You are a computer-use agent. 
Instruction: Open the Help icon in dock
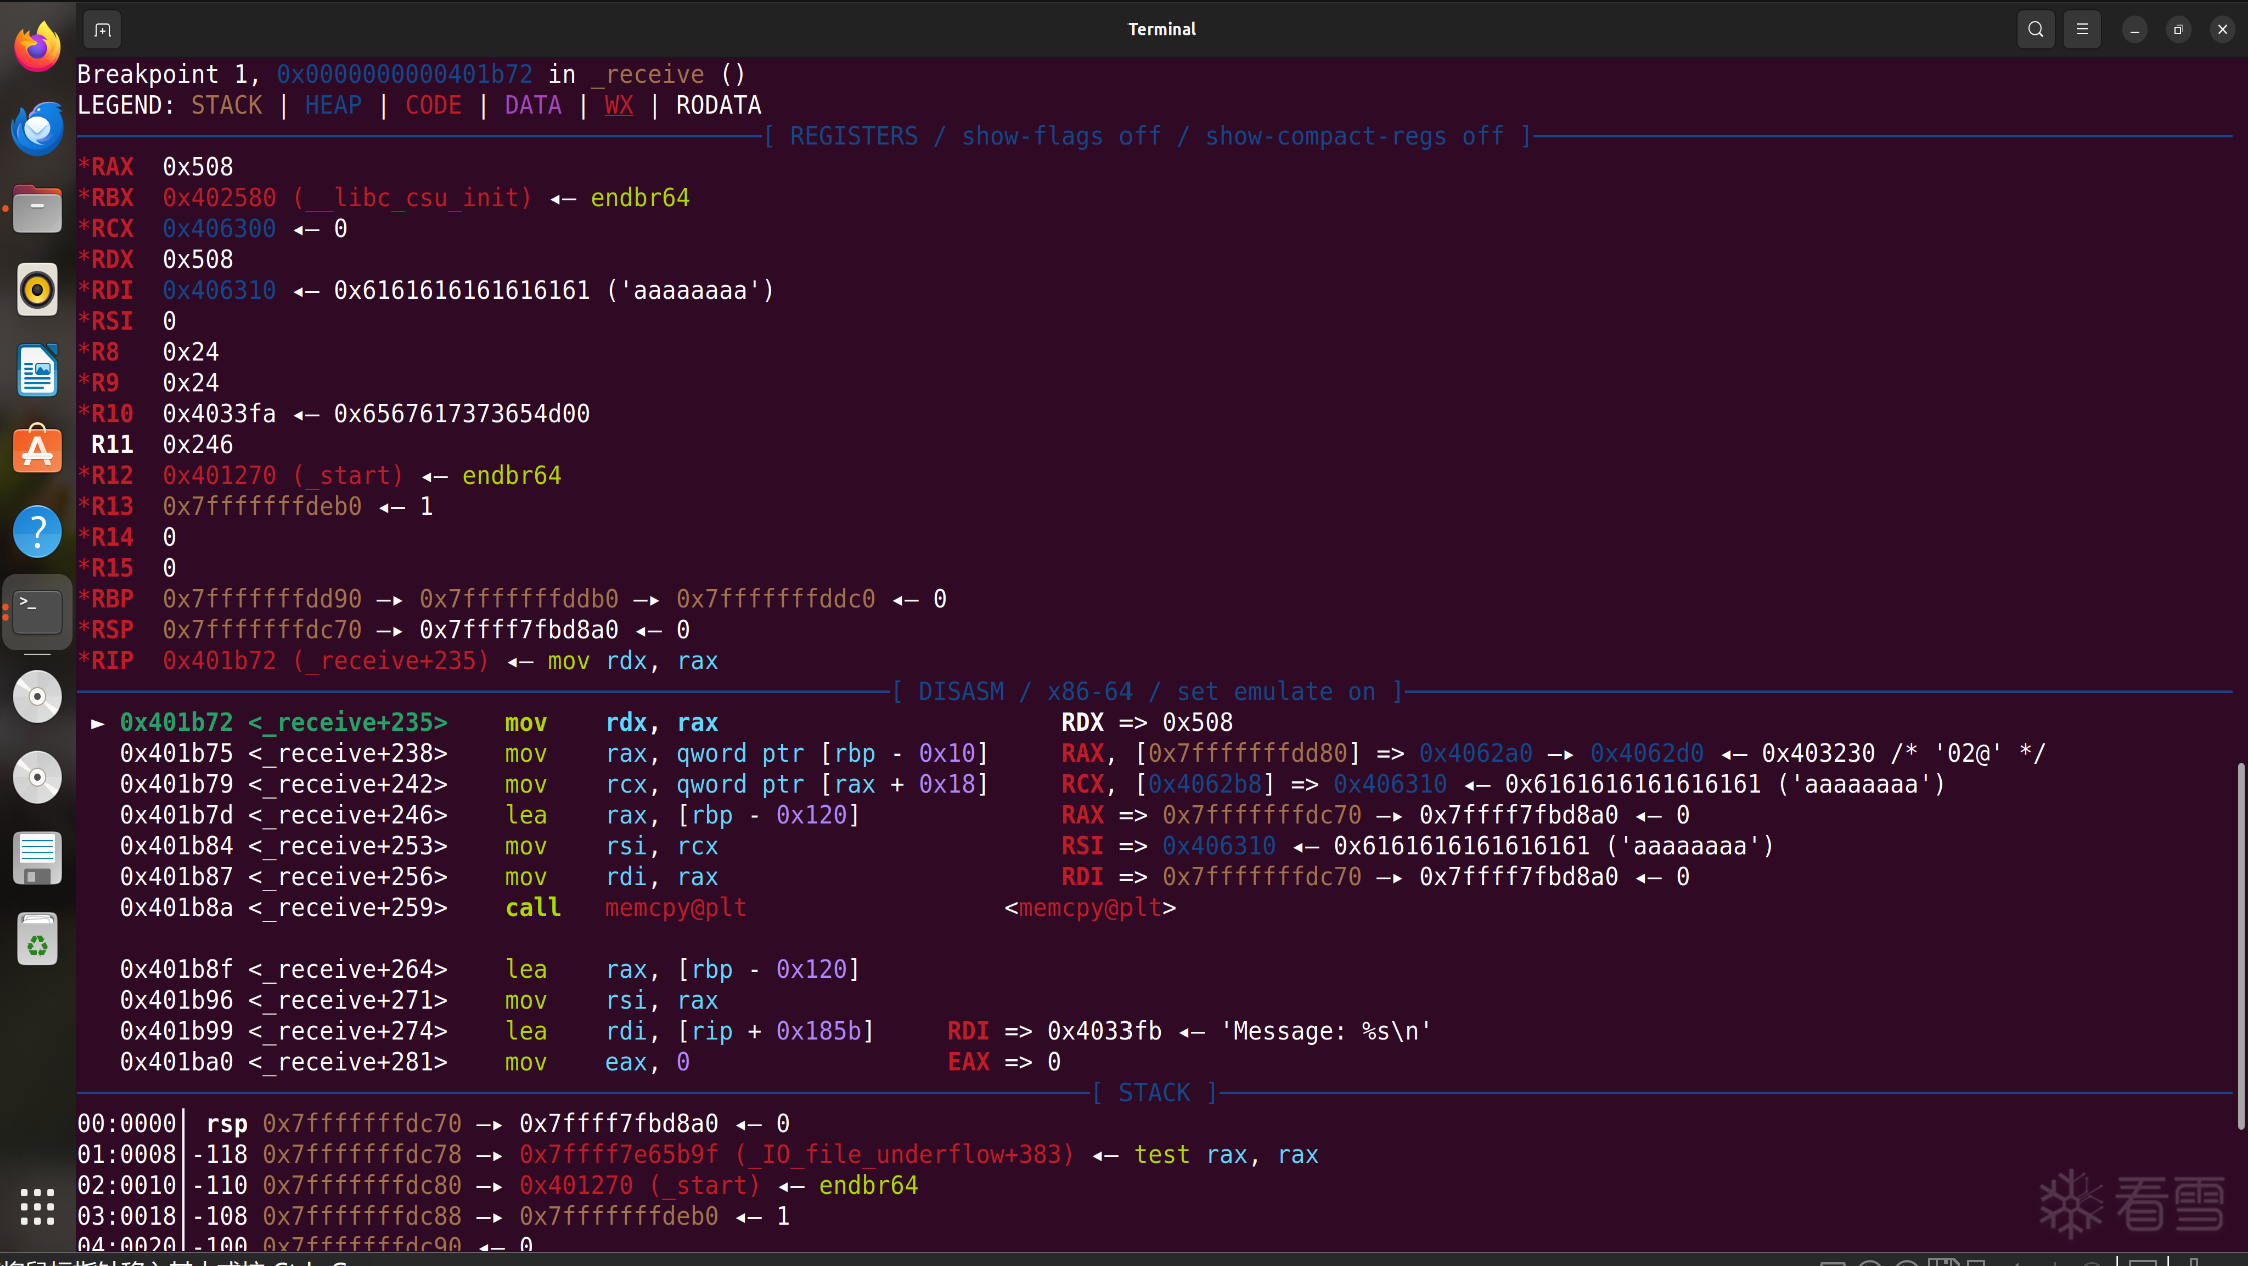coord(38,532)
